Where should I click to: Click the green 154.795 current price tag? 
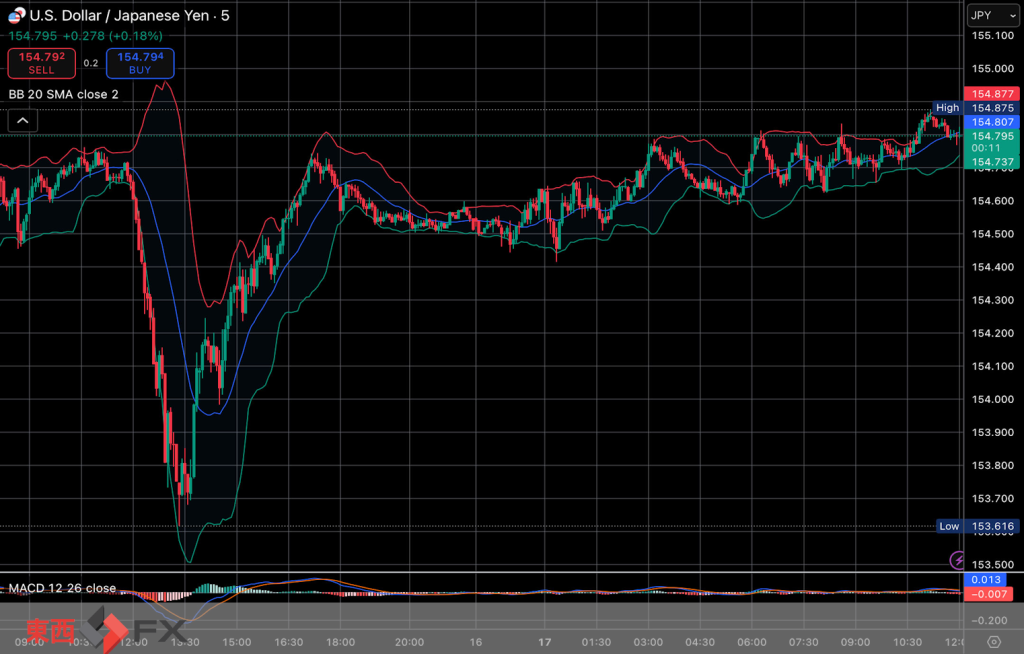pos(992,136)
